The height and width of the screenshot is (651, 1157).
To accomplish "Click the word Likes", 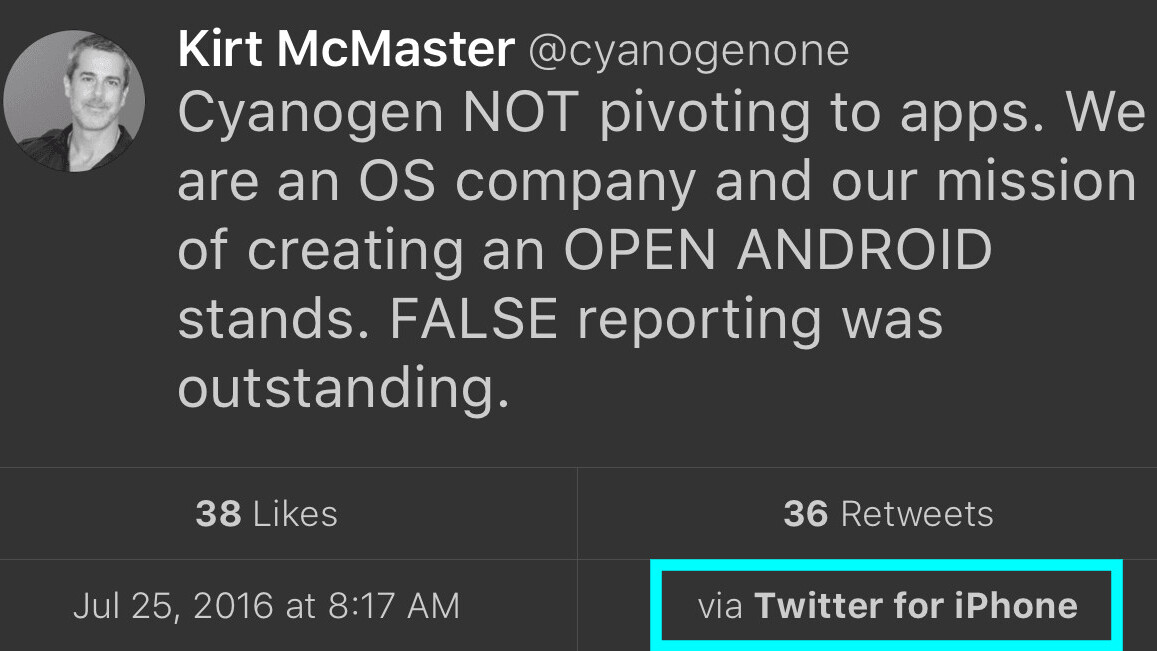I will 295,514.
